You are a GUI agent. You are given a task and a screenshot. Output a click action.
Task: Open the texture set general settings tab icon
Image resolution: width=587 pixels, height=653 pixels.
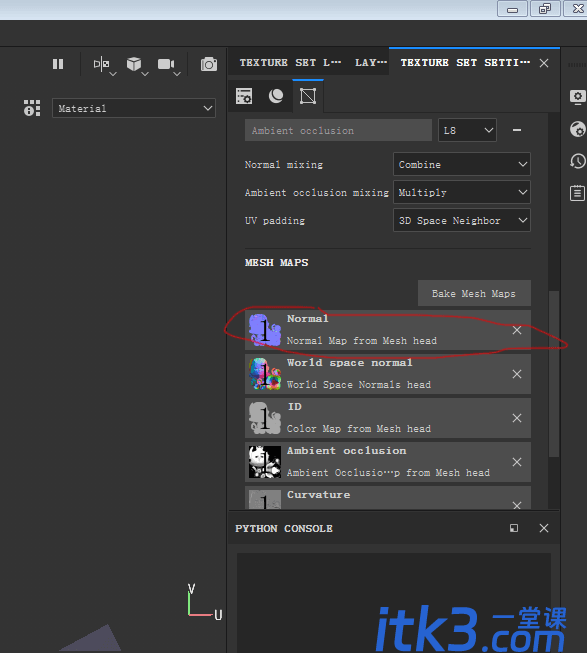coord(244,96)
